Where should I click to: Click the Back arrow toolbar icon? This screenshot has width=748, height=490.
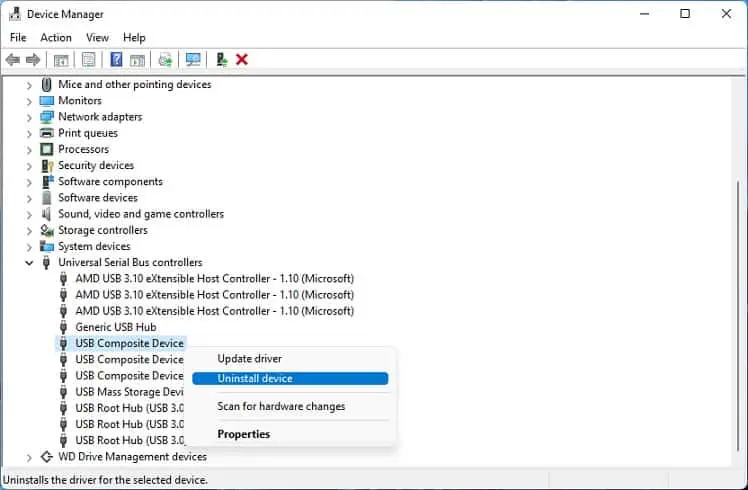pyautogui.click(x=12, y=60)
